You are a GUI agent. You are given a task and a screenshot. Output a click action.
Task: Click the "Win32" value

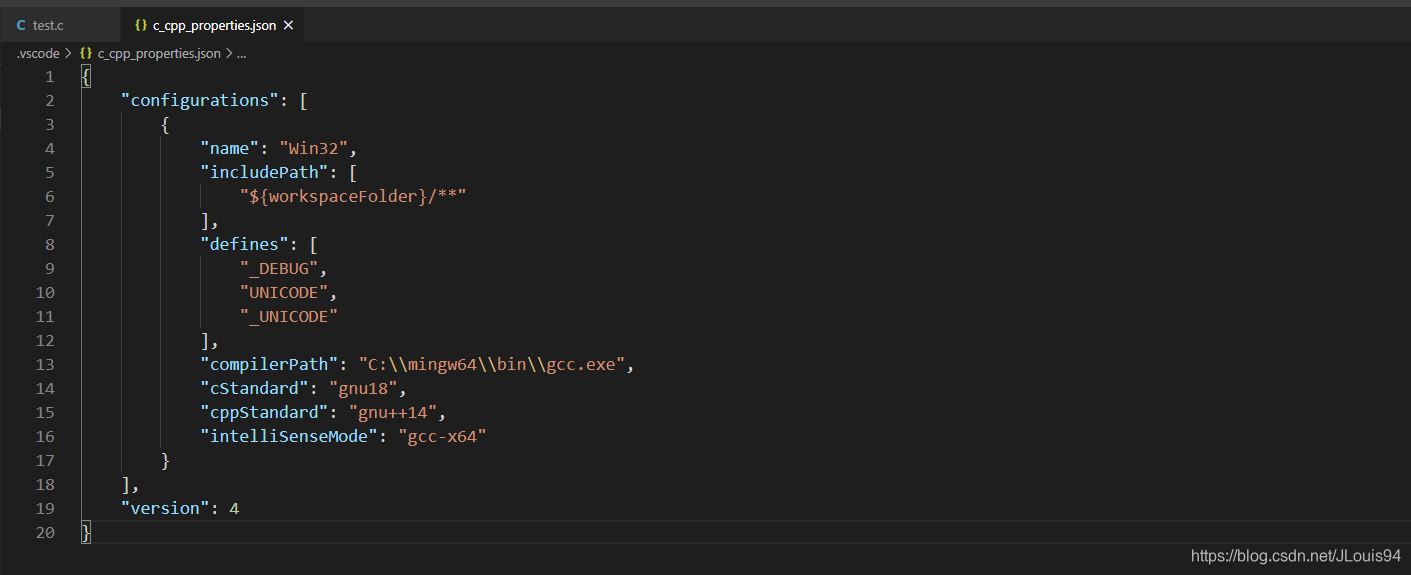pos(314,148)
